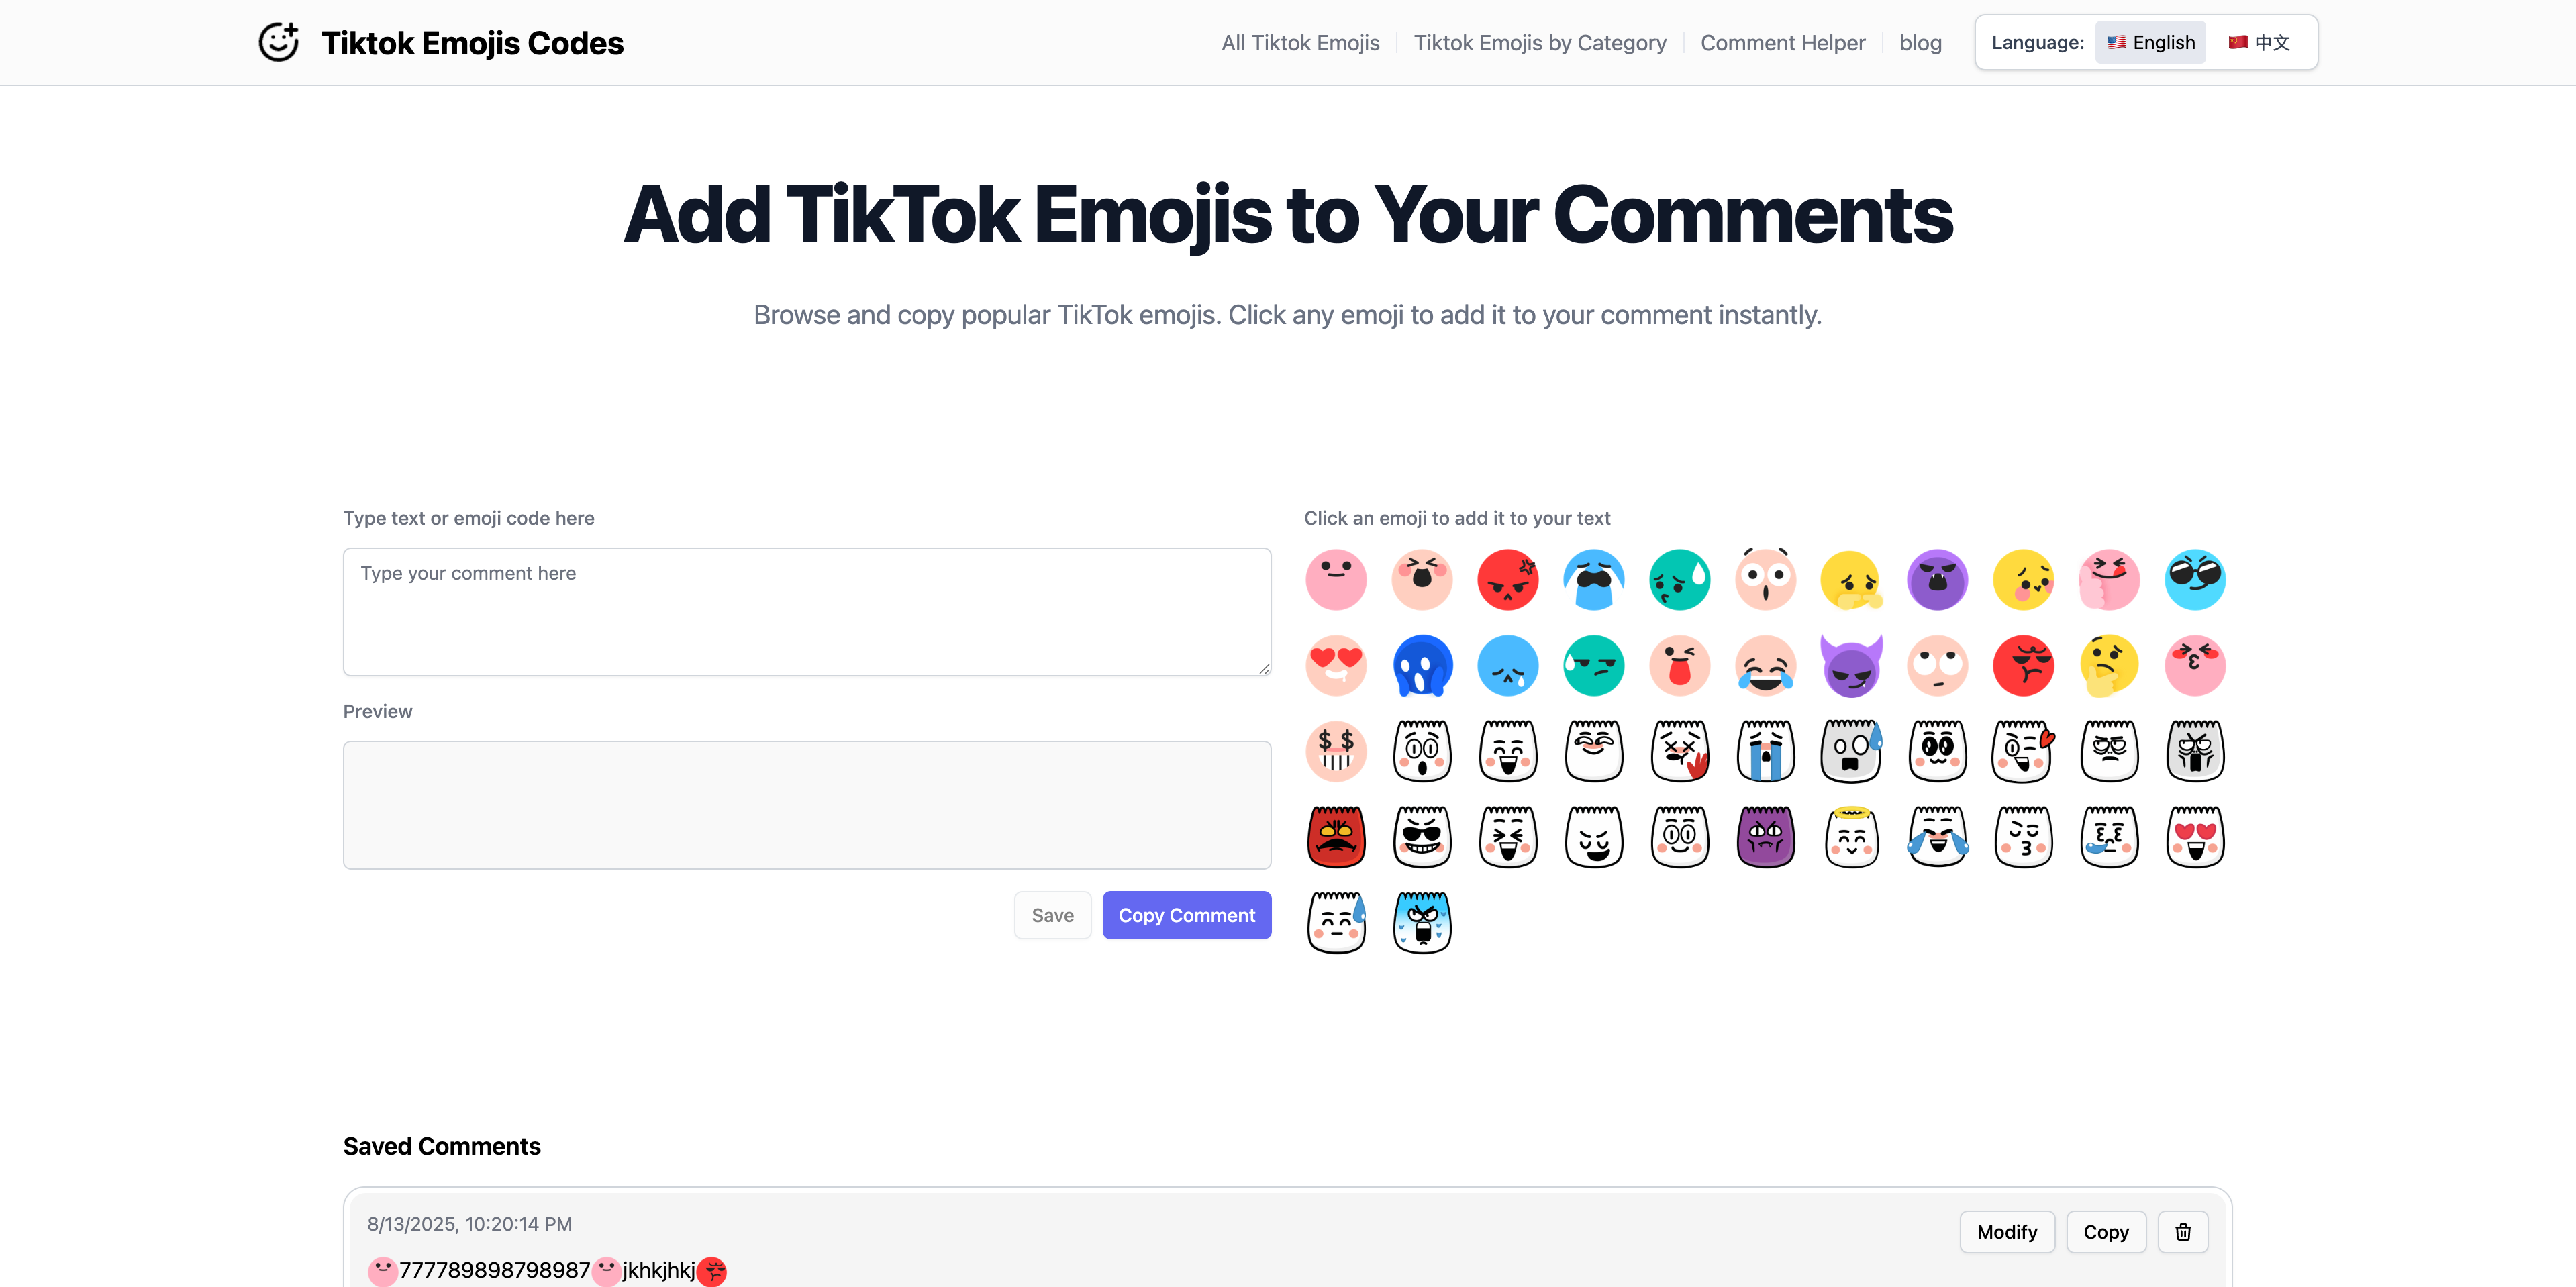Select the dollar-sign-eyes money emoji

pyautogui.click(x=1336, y=751)
